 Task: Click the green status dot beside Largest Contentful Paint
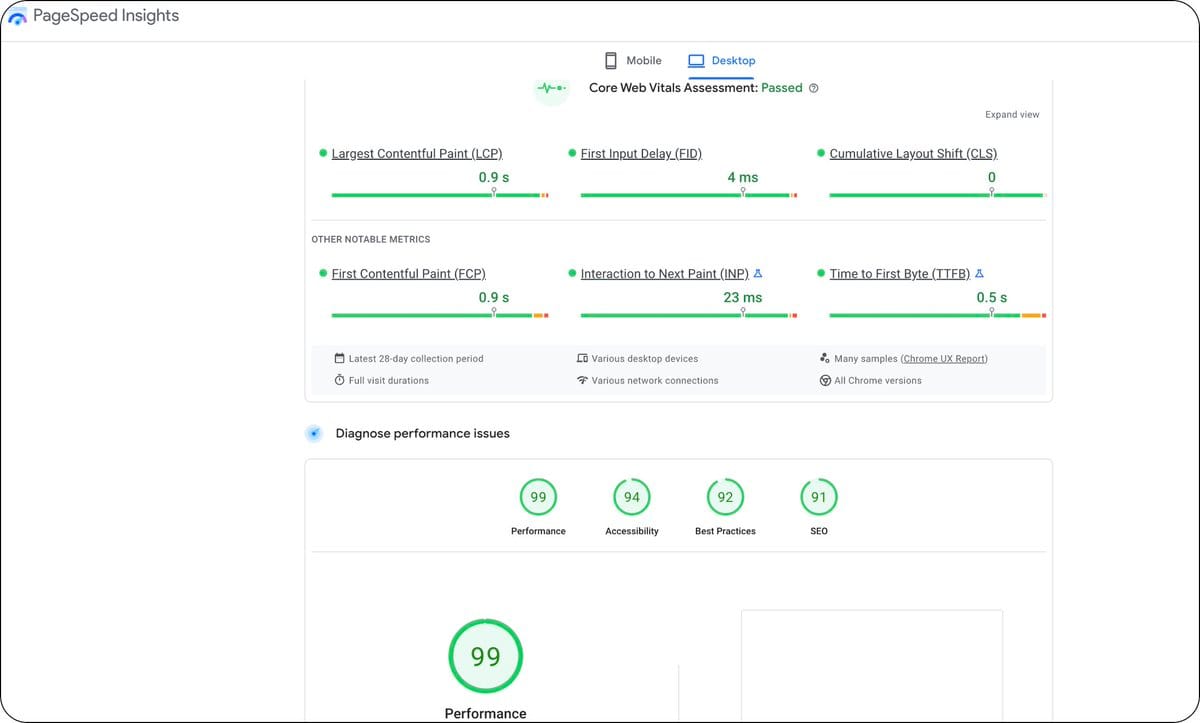point(323,154)
